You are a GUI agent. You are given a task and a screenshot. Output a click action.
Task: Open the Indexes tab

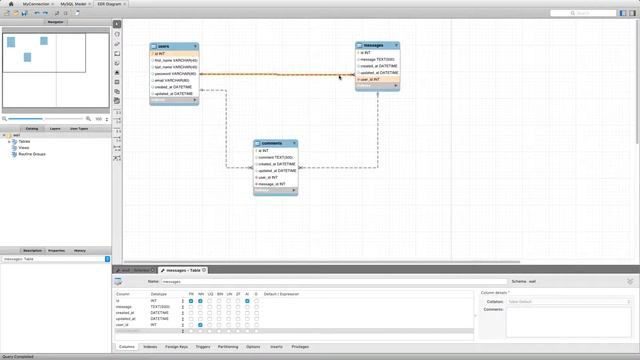(150, 347)
